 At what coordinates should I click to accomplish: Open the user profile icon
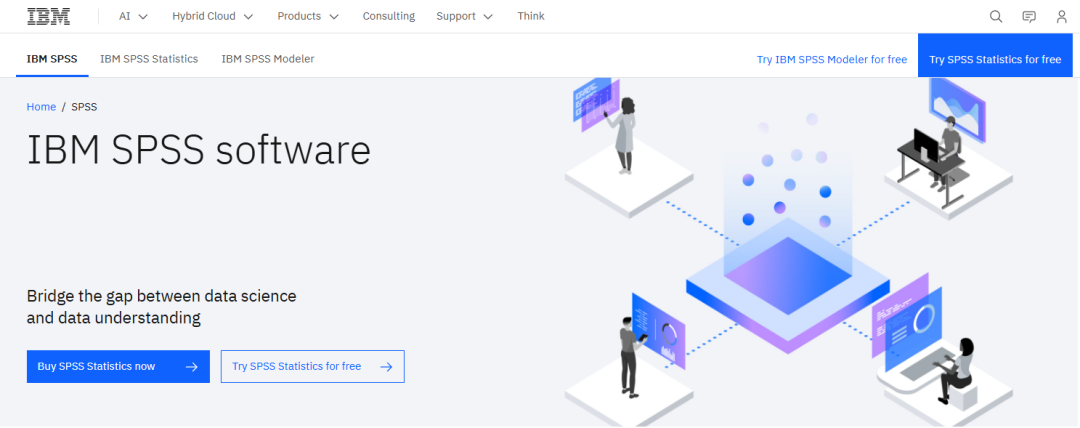pos(1061,17)
